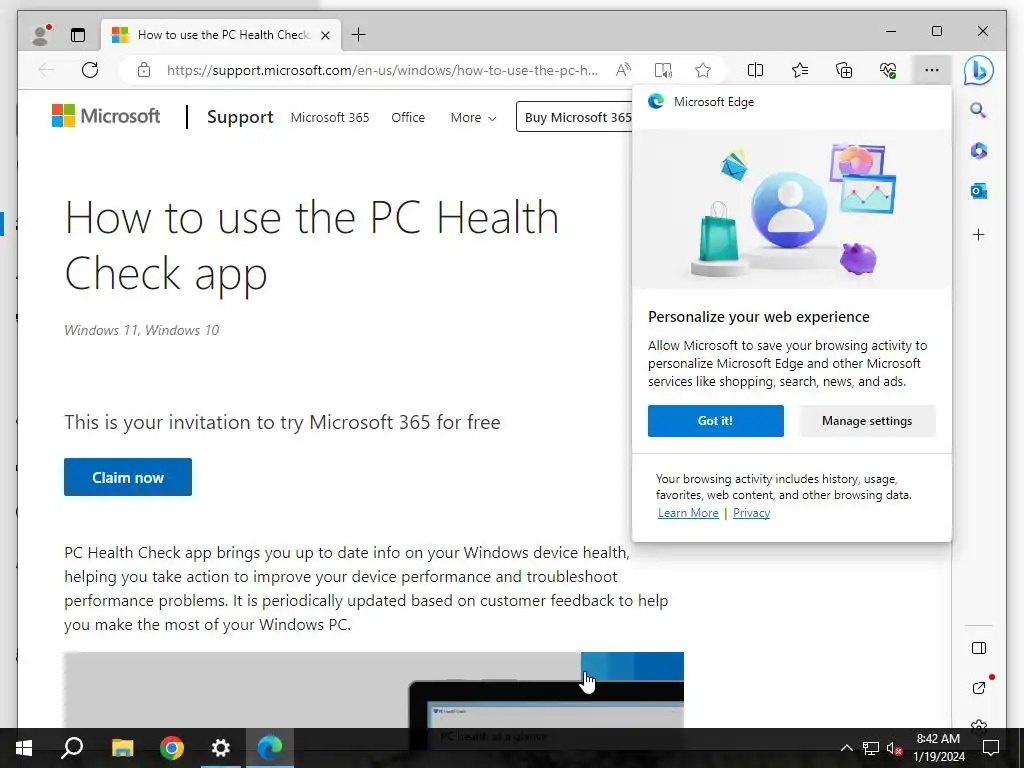Open Office nav item
The width and height of the screenshot is (1024, 768).
408,118
